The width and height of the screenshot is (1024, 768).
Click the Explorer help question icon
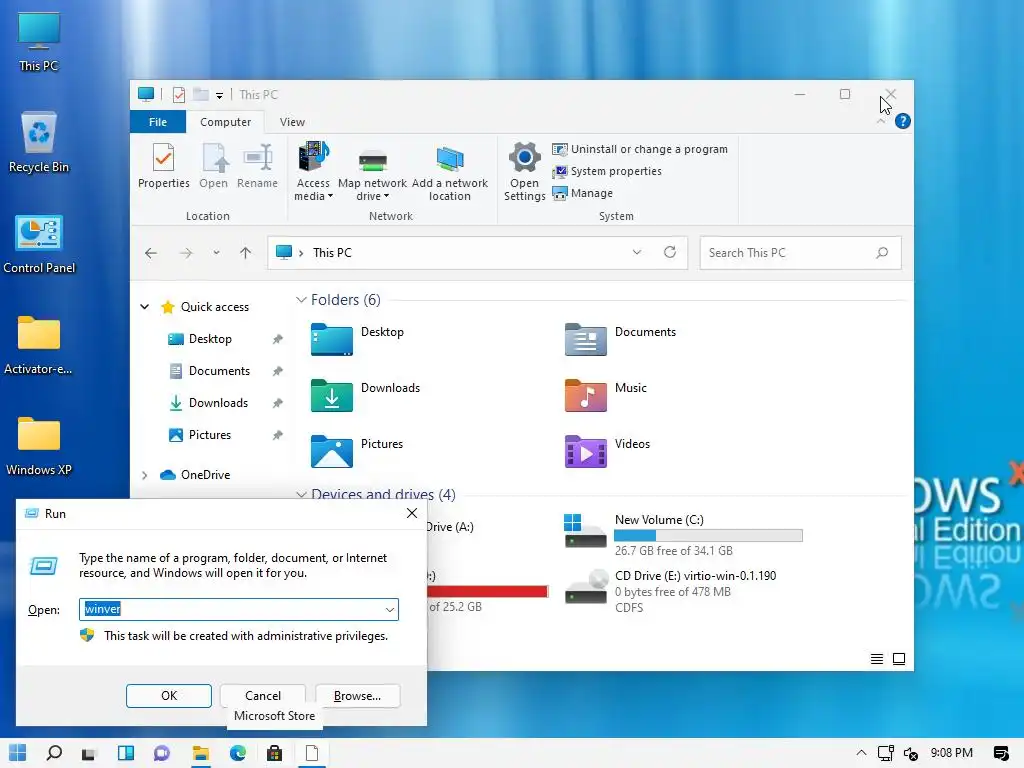[x=903, y=121]
